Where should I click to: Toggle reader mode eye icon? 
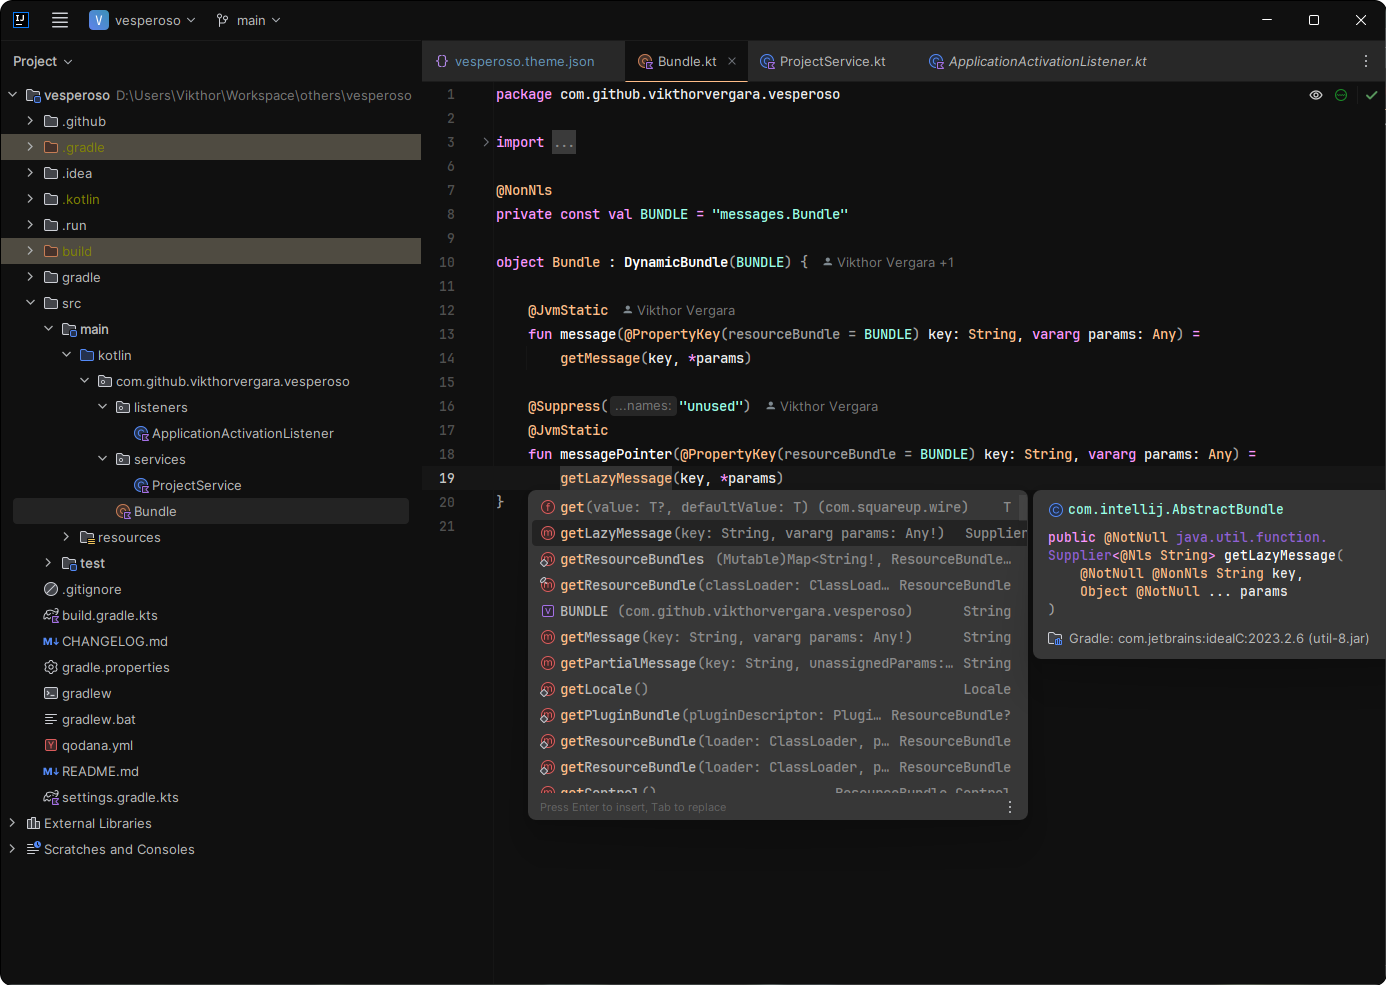tap(1316, 95)
